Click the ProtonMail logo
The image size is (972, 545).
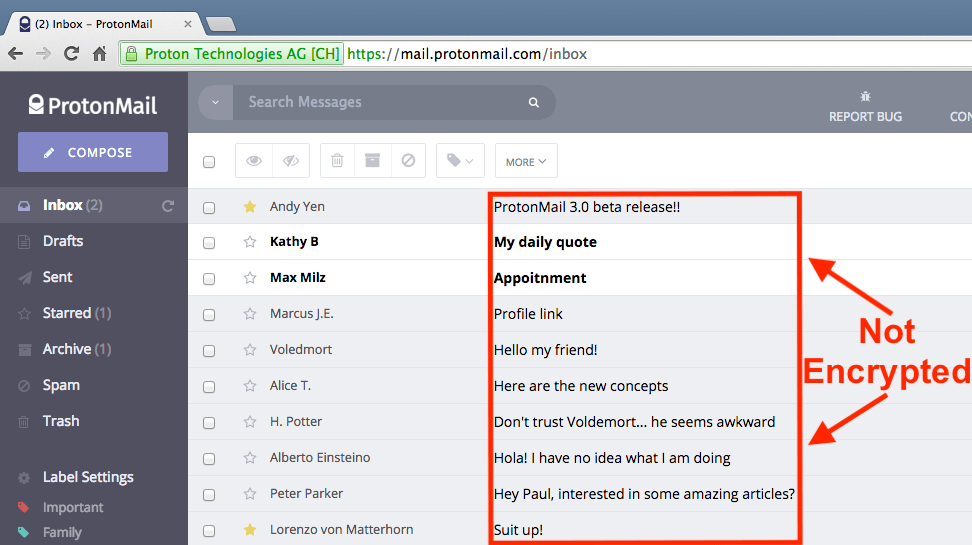pyautogui.click(x=93, y=105)
